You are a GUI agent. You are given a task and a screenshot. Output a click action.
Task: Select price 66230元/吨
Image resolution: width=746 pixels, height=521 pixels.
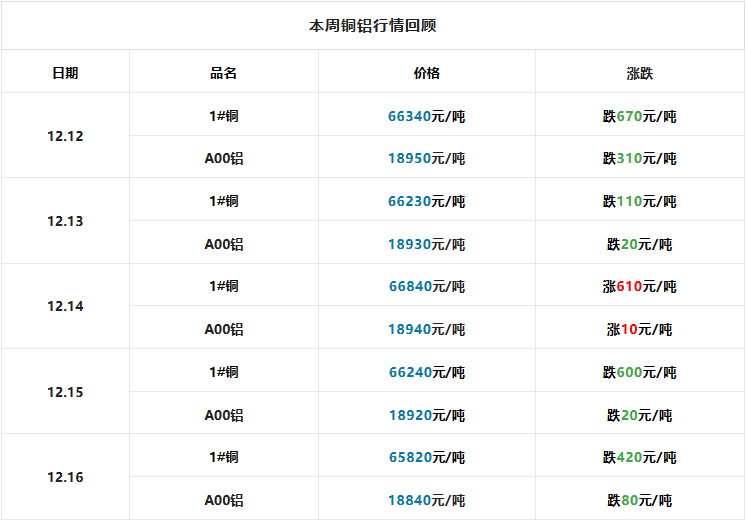coord(427,201)
